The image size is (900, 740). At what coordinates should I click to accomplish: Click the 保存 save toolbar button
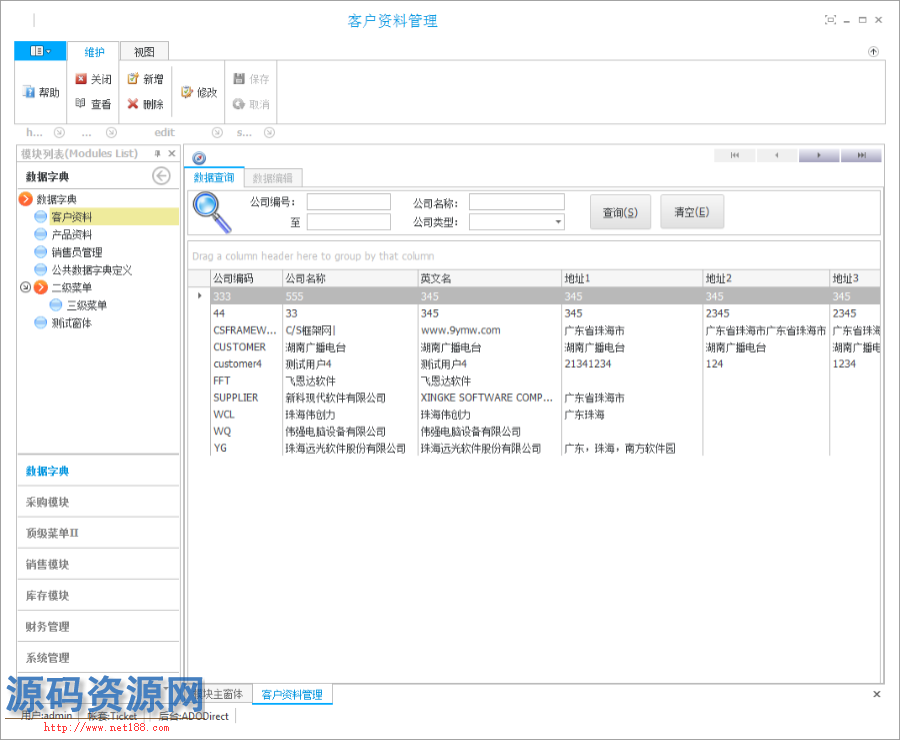click(x=251, y=79)
